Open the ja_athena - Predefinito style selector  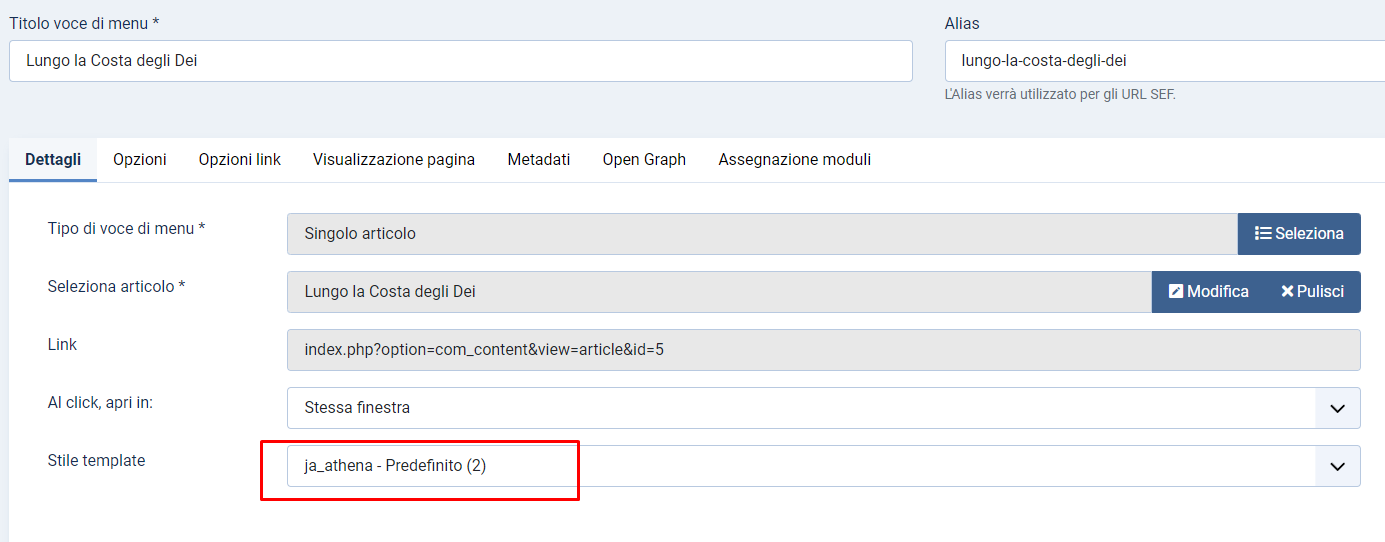point(800,466)
